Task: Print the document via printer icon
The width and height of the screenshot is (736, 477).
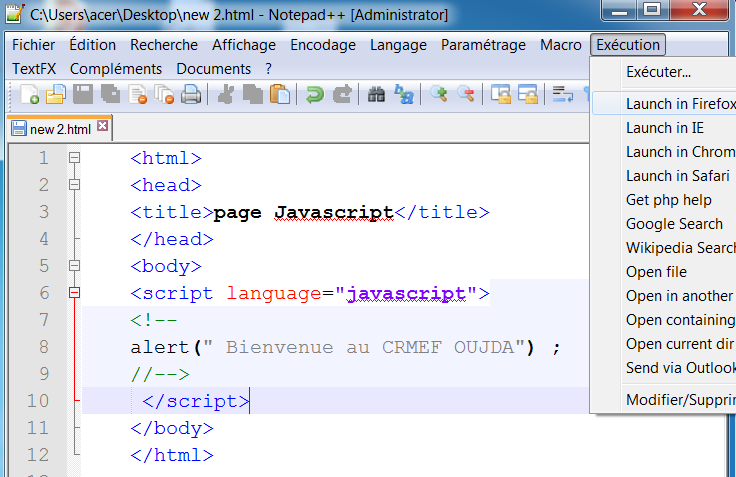Action: coord(191,94)
